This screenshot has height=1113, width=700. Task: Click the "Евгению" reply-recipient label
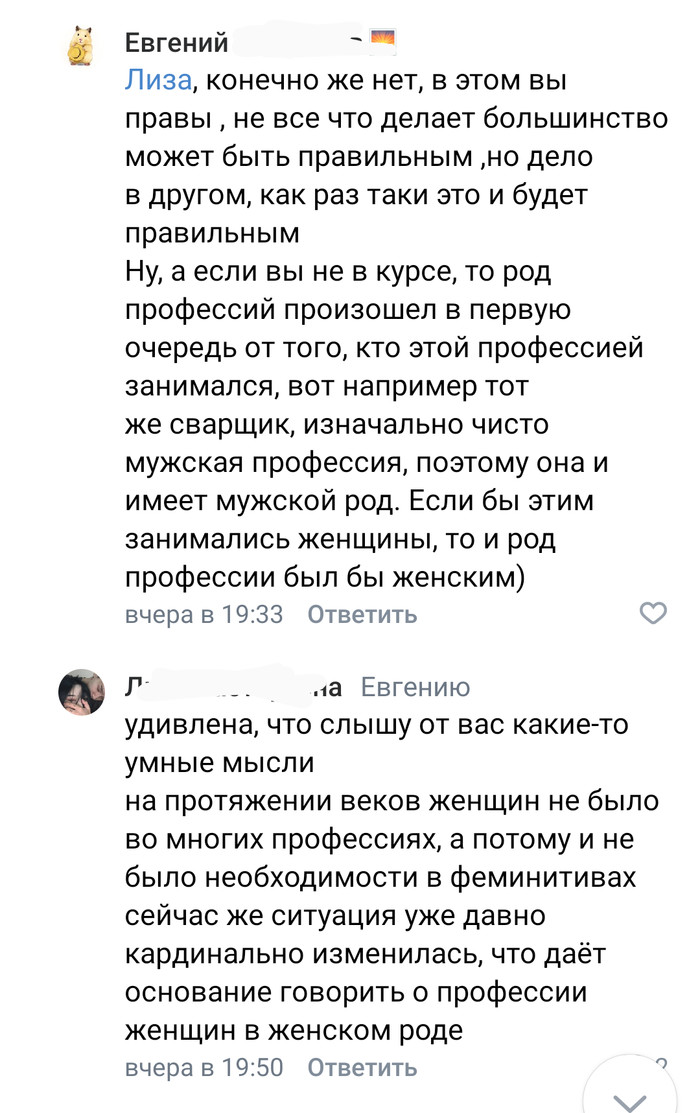pos(414,688)
